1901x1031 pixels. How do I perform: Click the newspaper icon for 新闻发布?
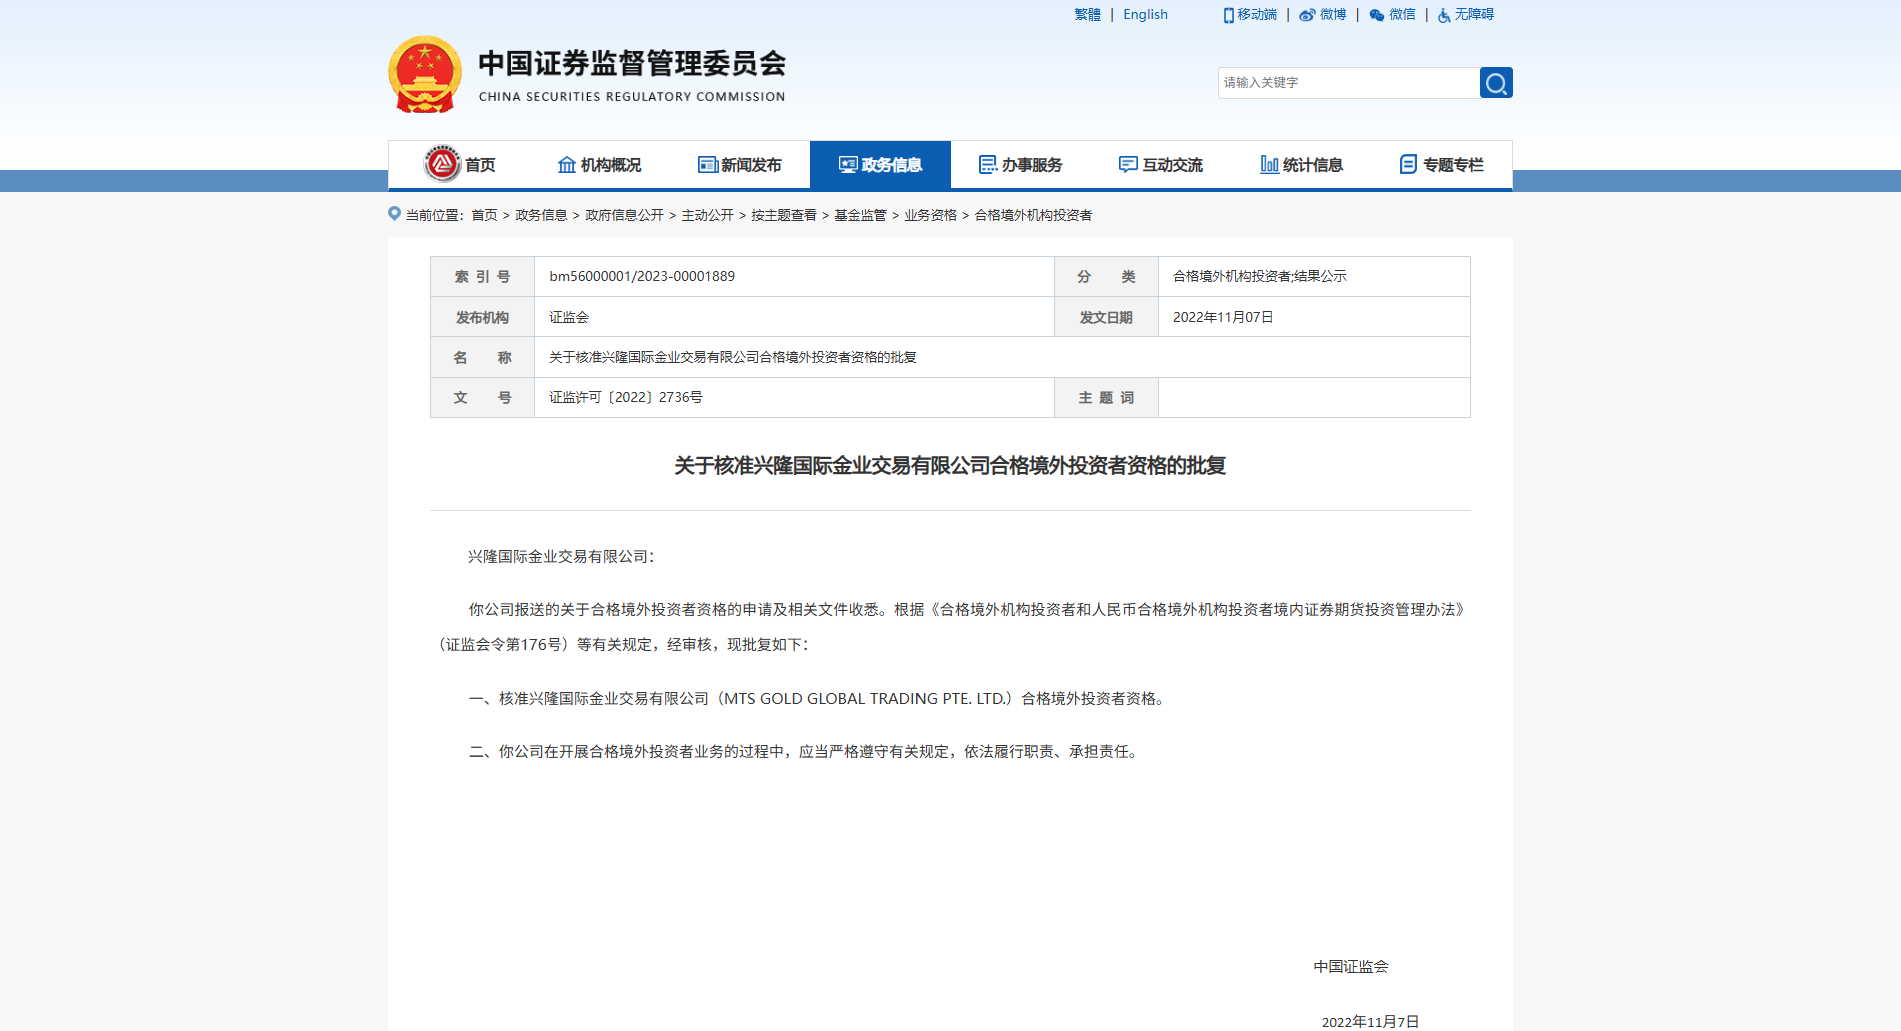point(708,164)
